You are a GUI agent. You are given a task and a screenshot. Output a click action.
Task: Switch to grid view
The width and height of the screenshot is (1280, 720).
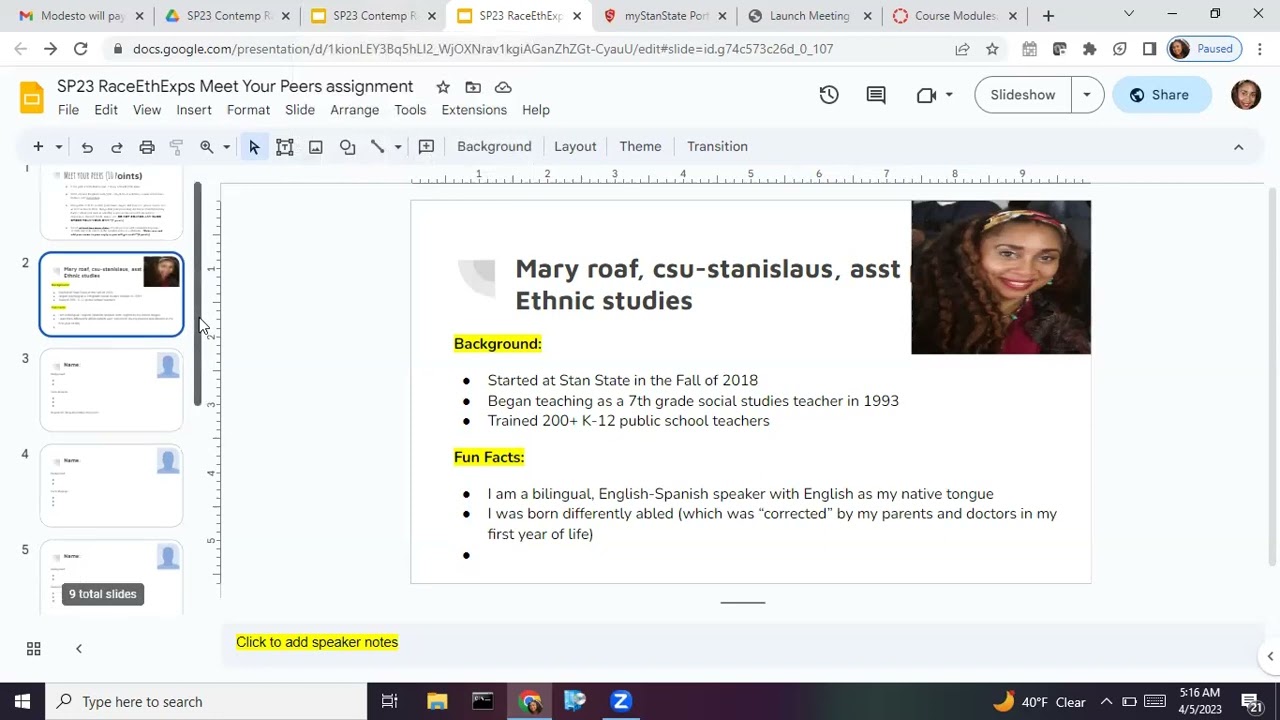(x=33, y=649)
